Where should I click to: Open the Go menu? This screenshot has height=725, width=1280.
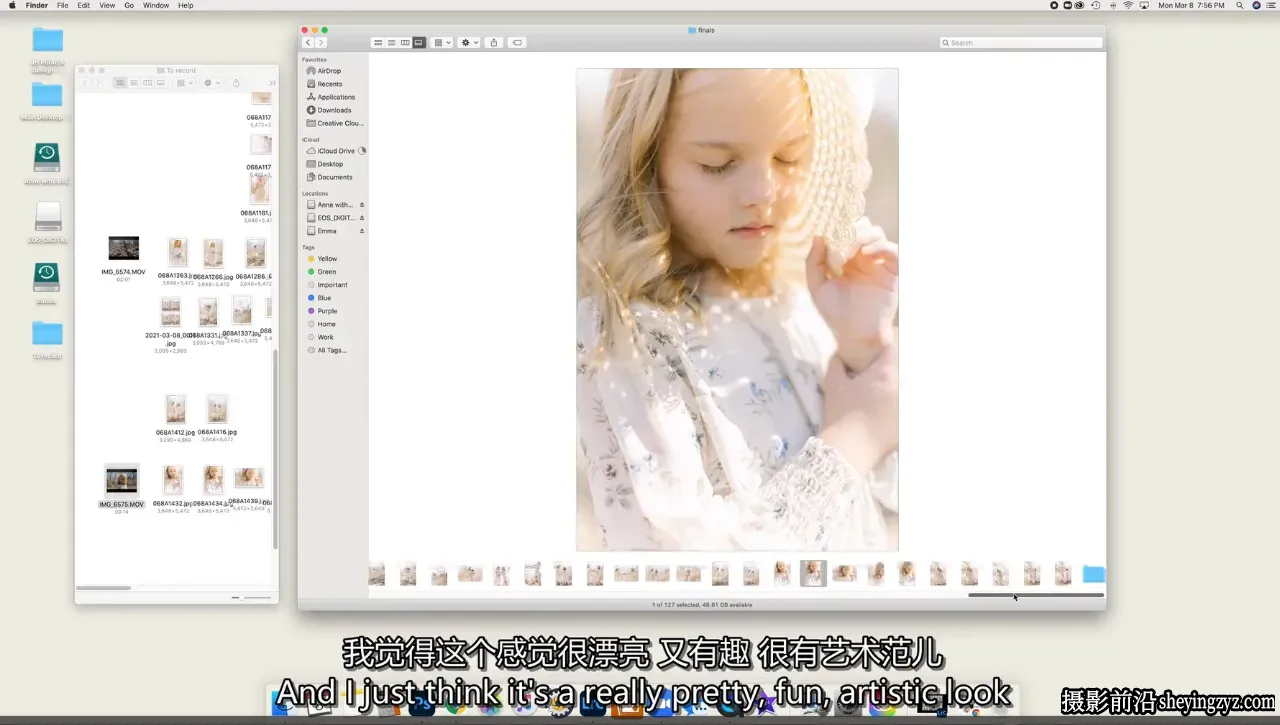(x=129, y=5)
